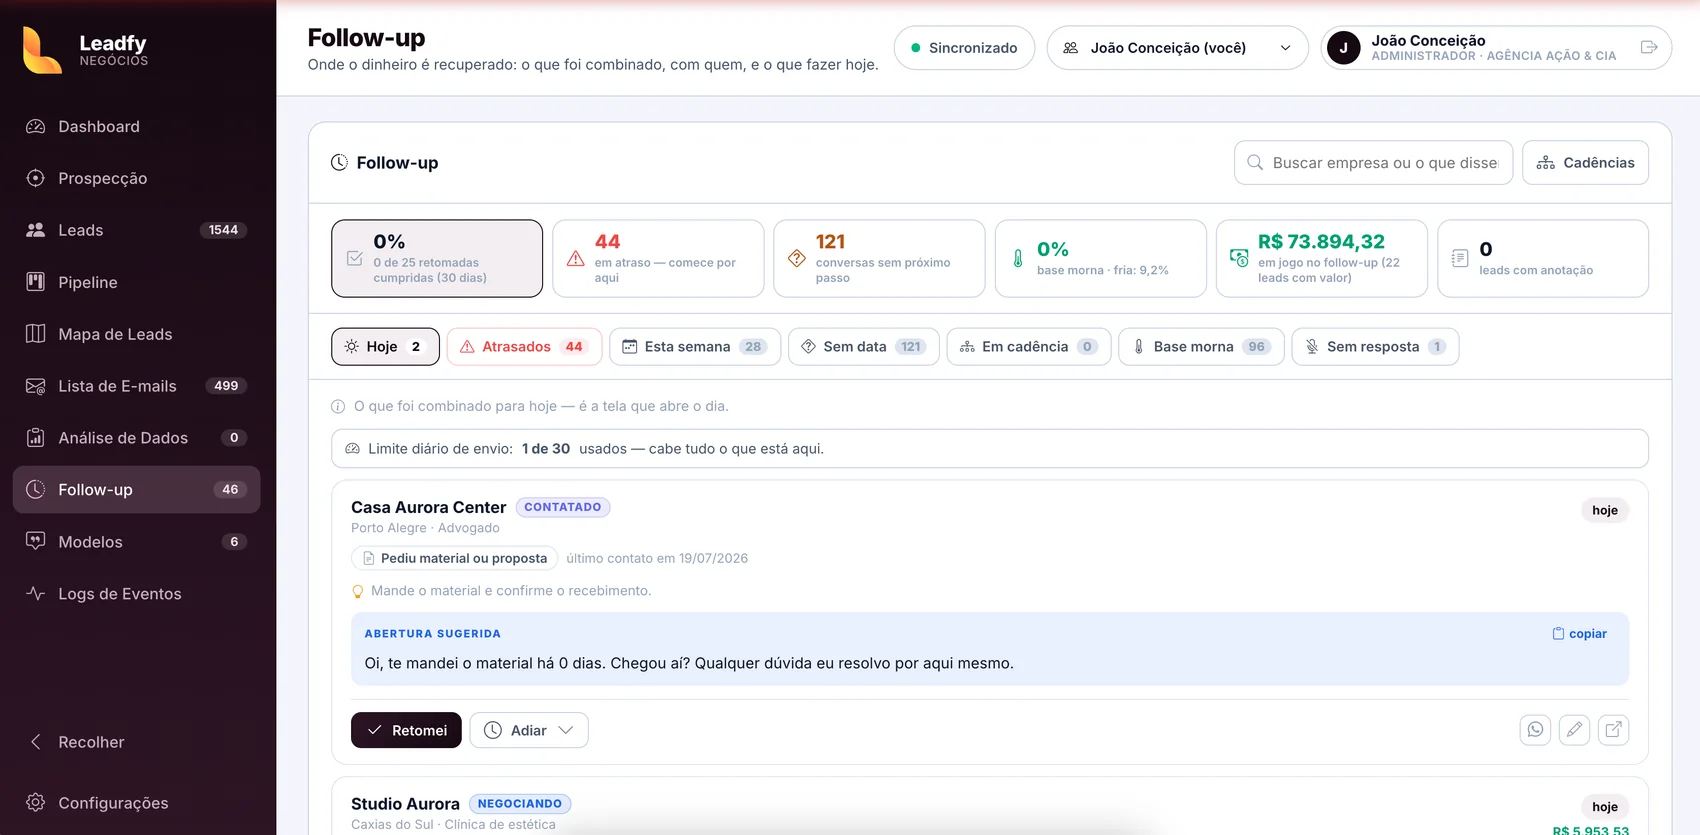Open the João Conceição (você) user dropdown
The width and height of the screenshot is (1700, 835).
coord(1177,48)
